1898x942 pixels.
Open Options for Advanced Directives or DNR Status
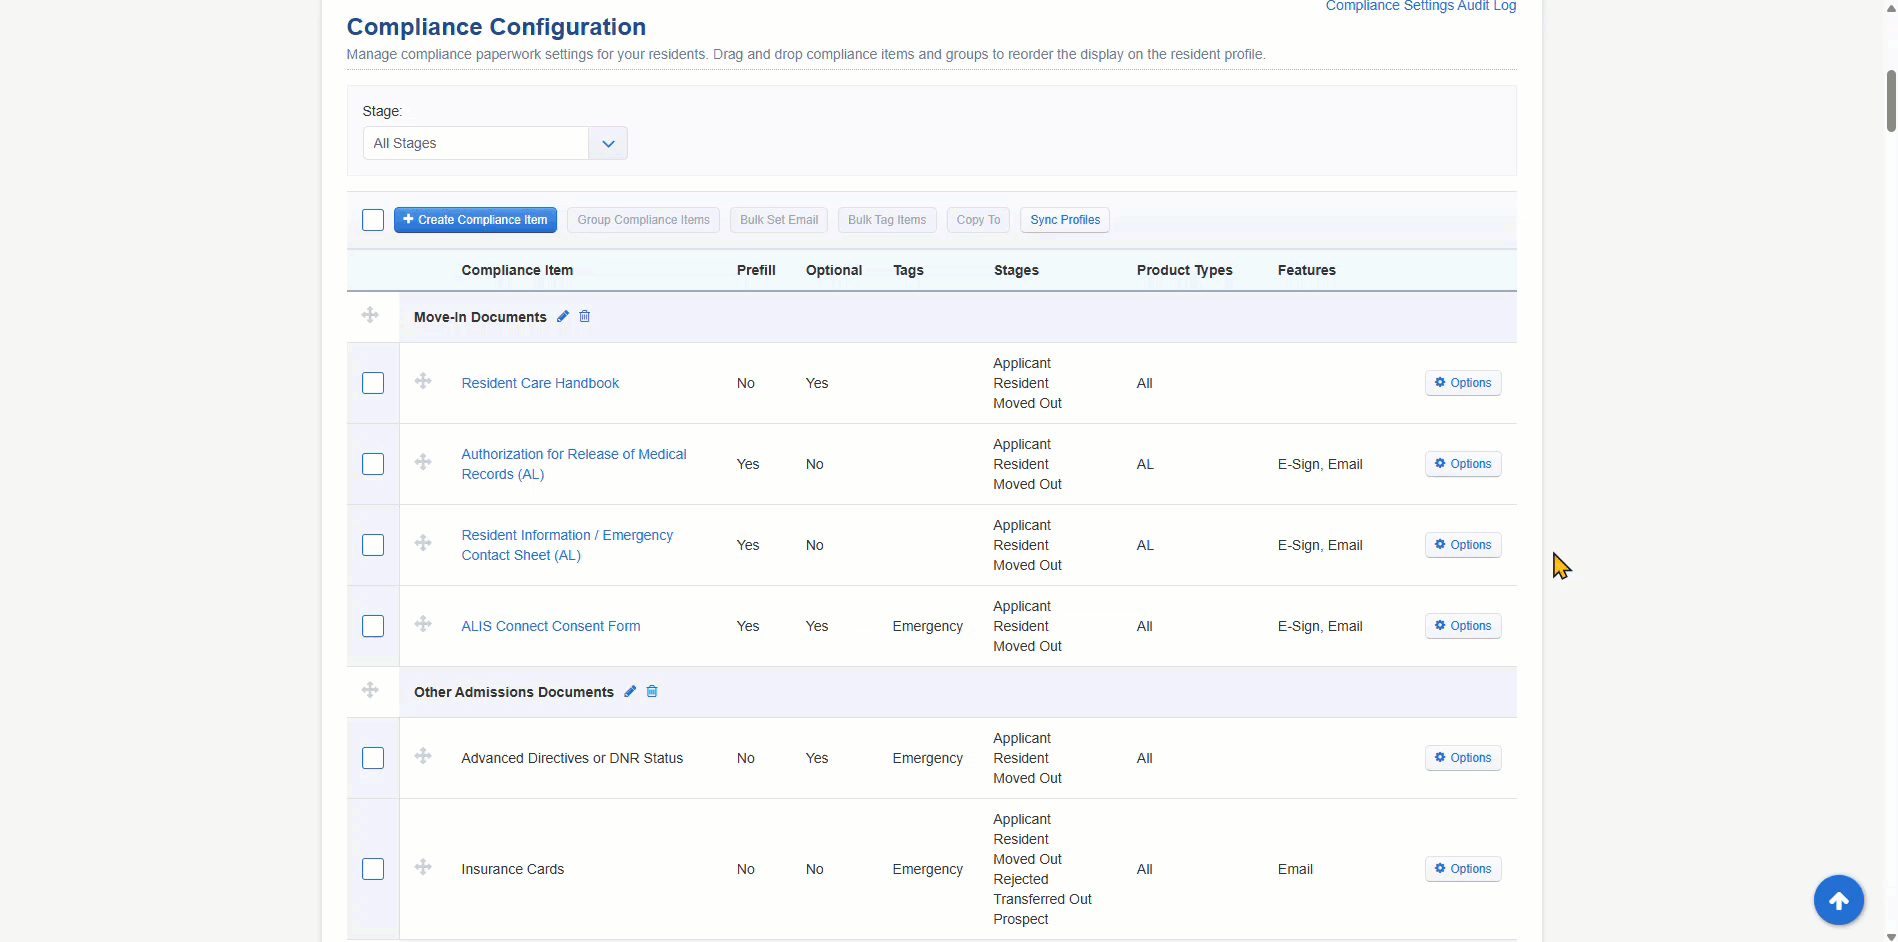point(1463,758)
